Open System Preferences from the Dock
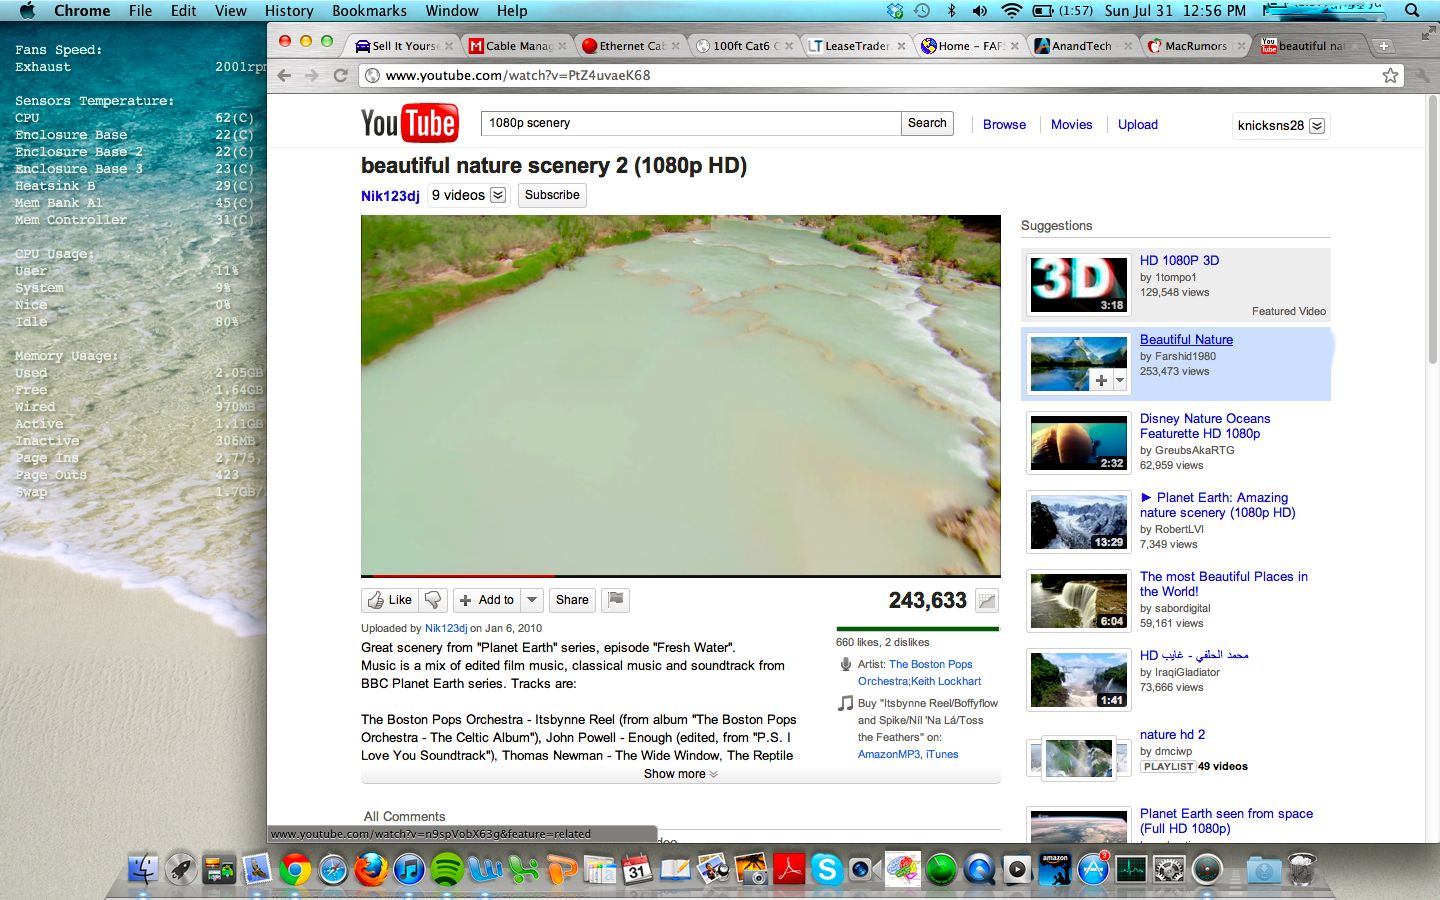 coord(1169,869)
